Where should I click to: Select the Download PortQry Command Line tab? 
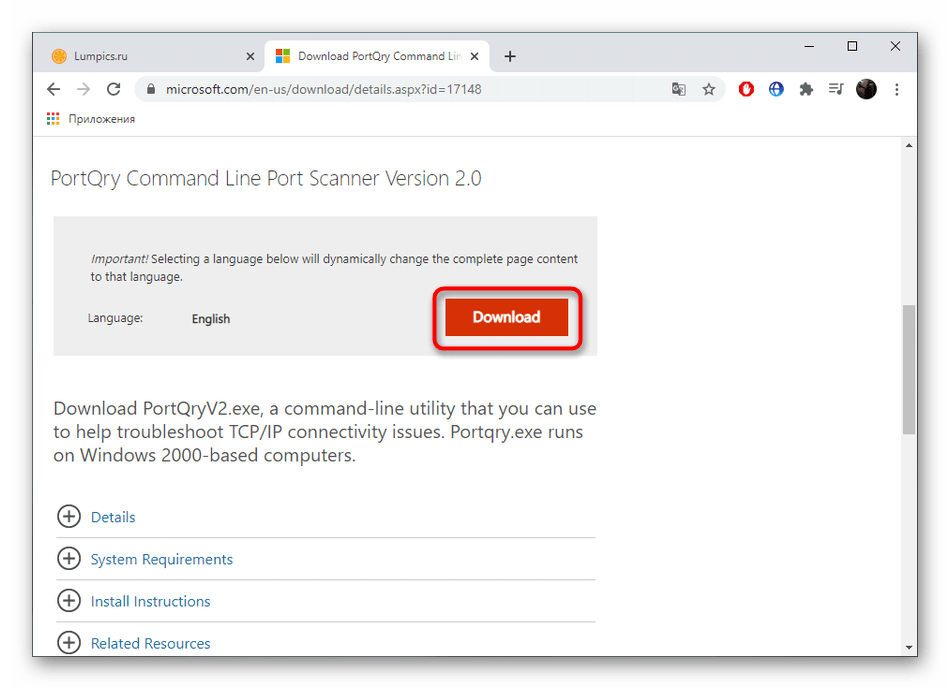pos(376,56)
